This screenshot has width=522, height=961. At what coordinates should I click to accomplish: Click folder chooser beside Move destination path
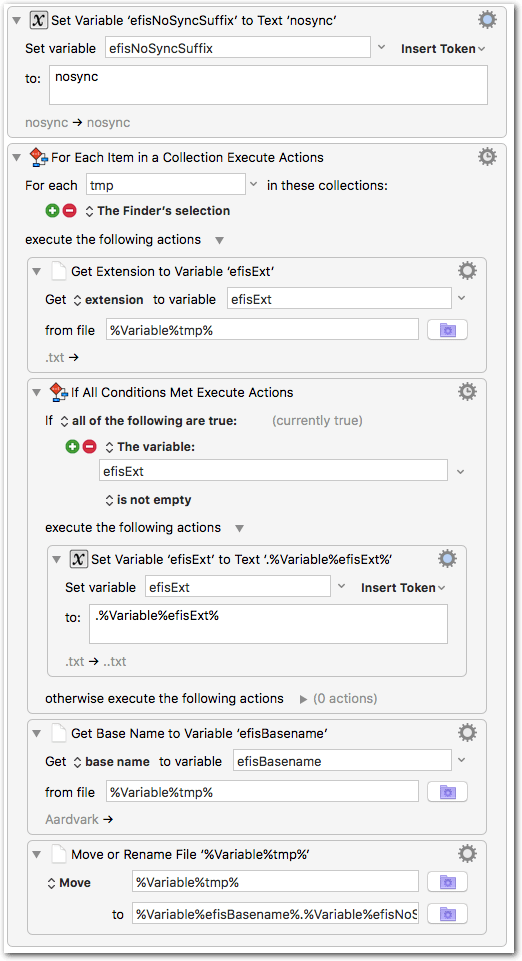click(447, 914)
